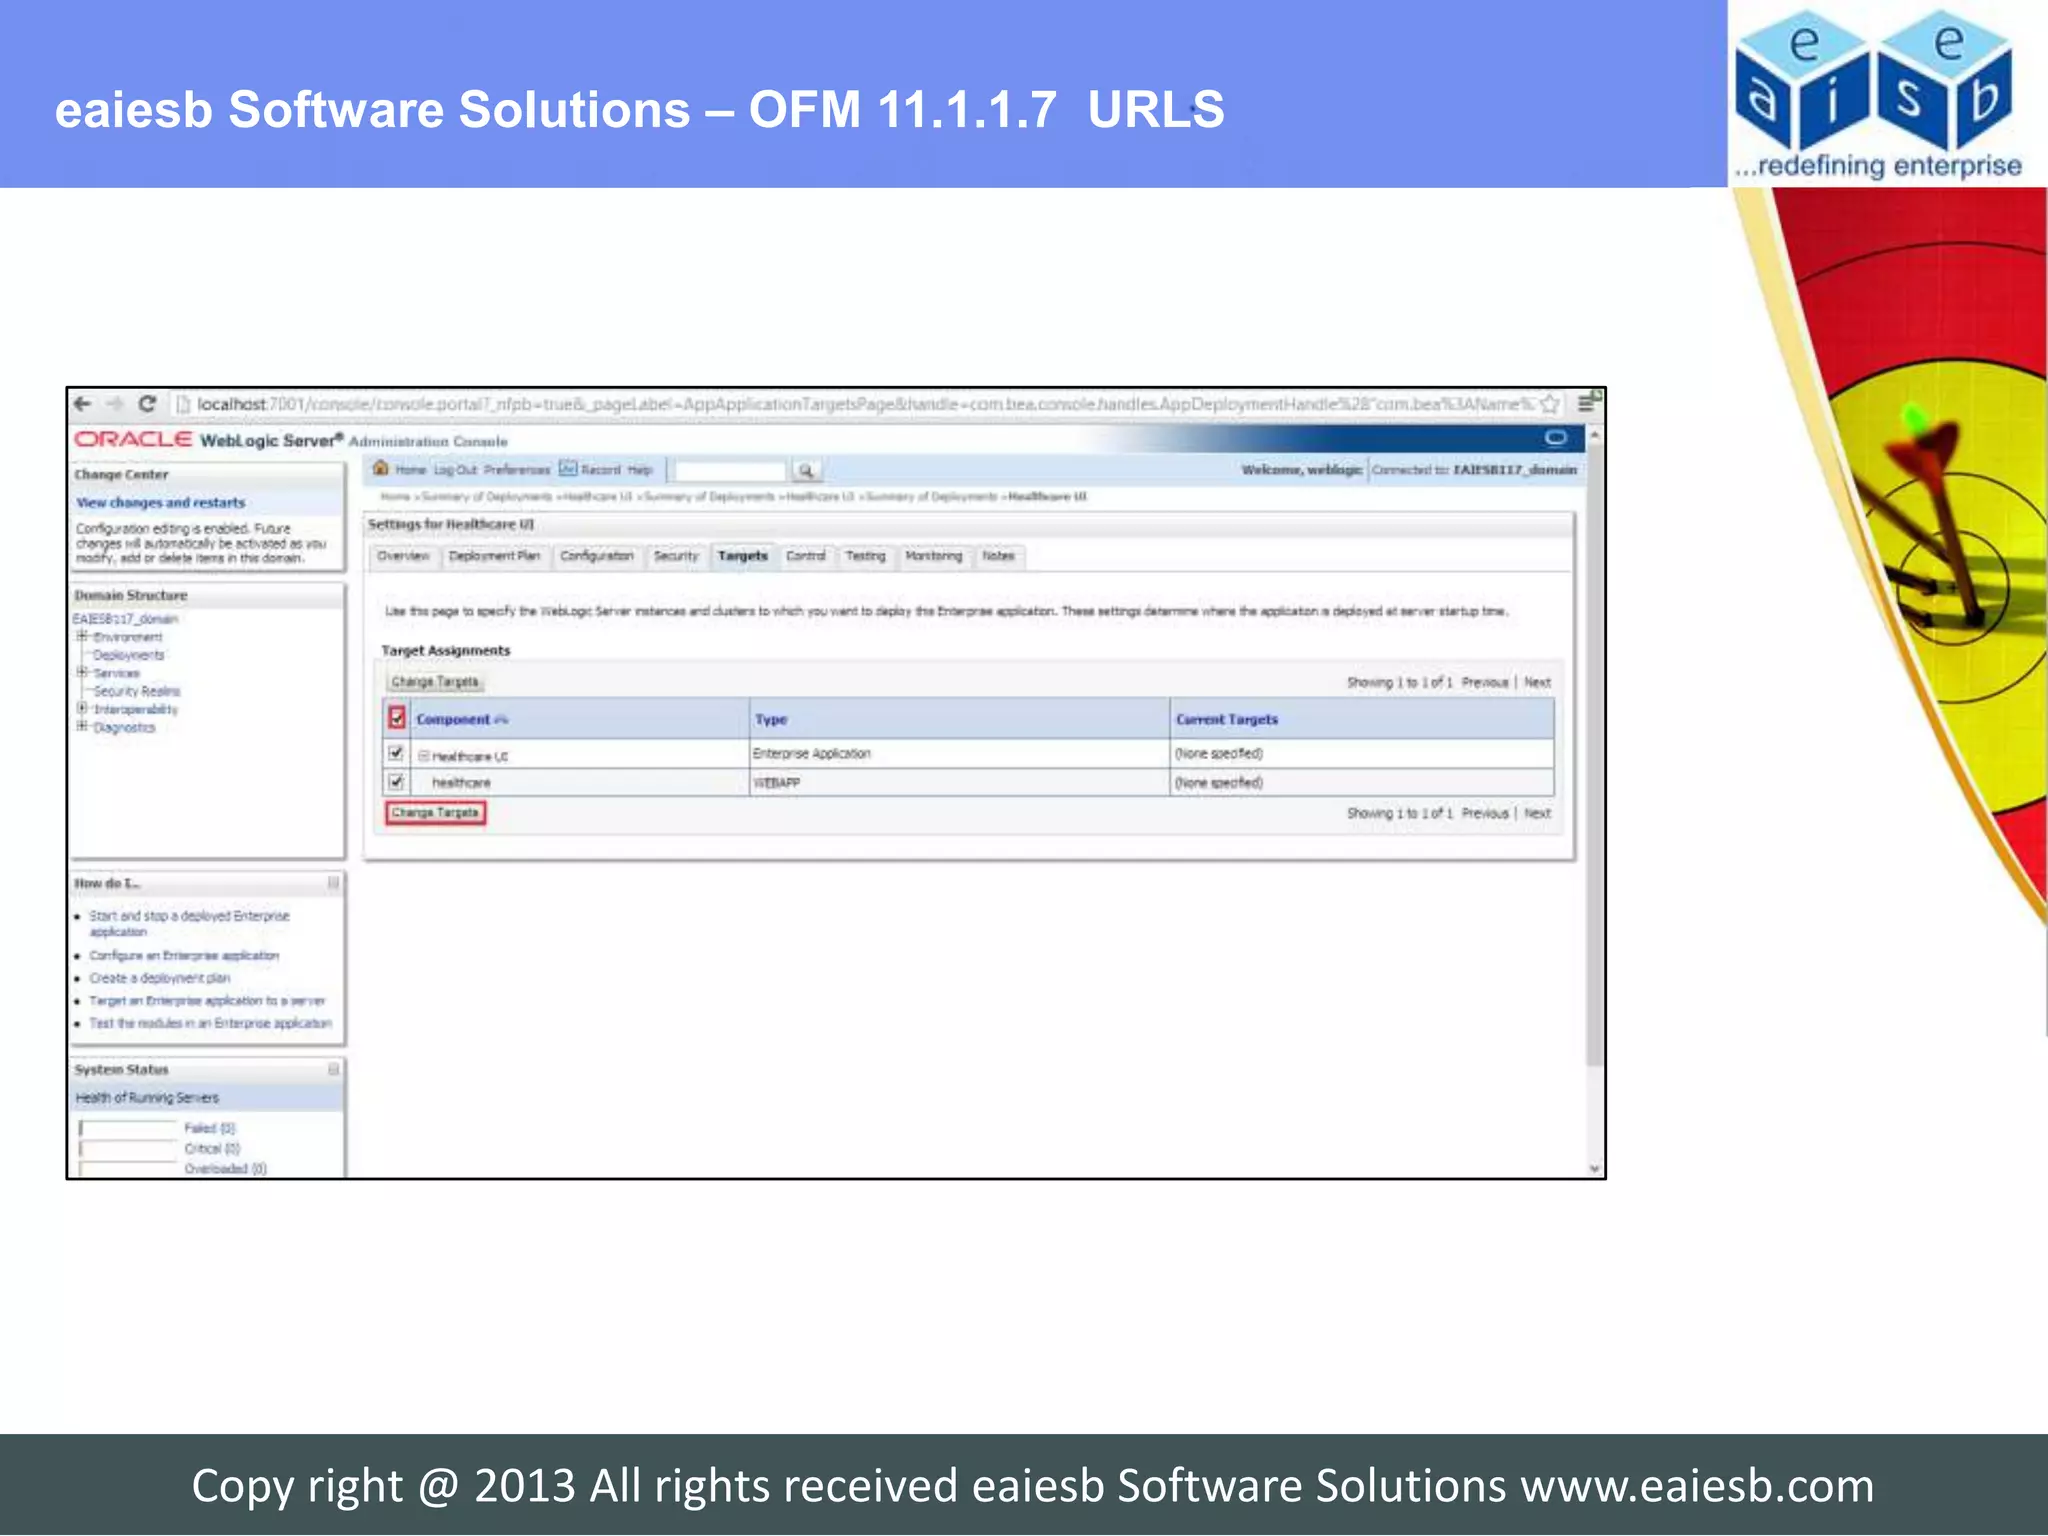Click the Help link

[640, 470]
